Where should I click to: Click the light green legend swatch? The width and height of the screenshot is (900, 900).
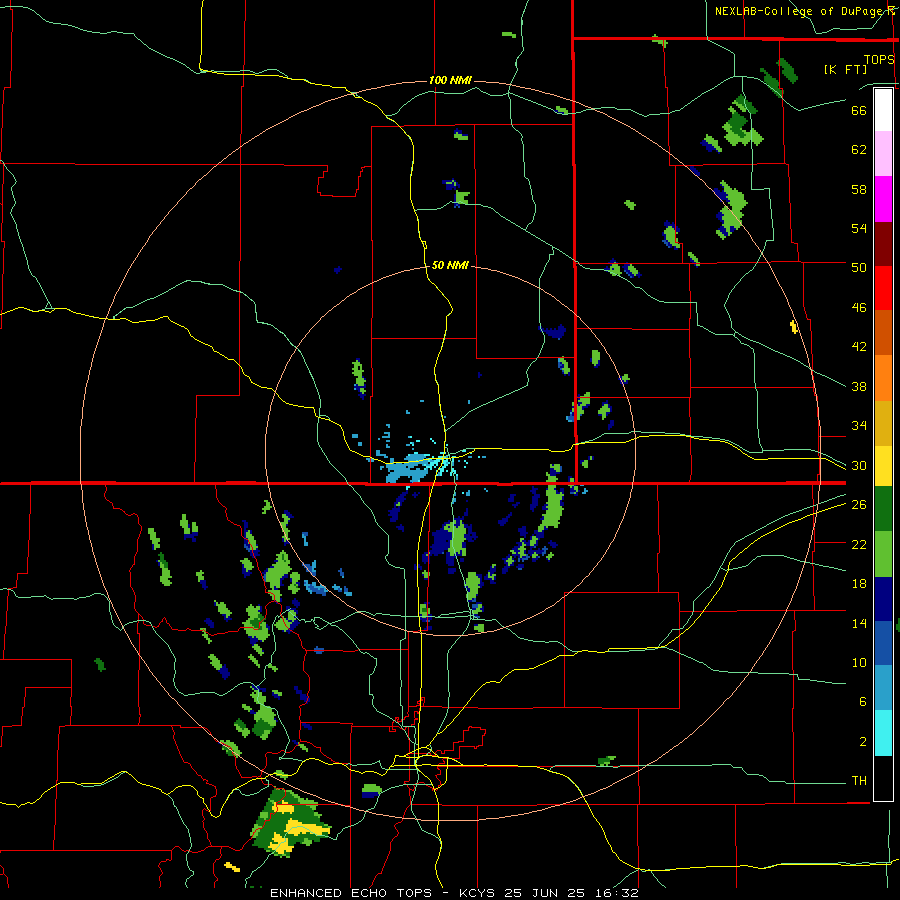(883, 554)
